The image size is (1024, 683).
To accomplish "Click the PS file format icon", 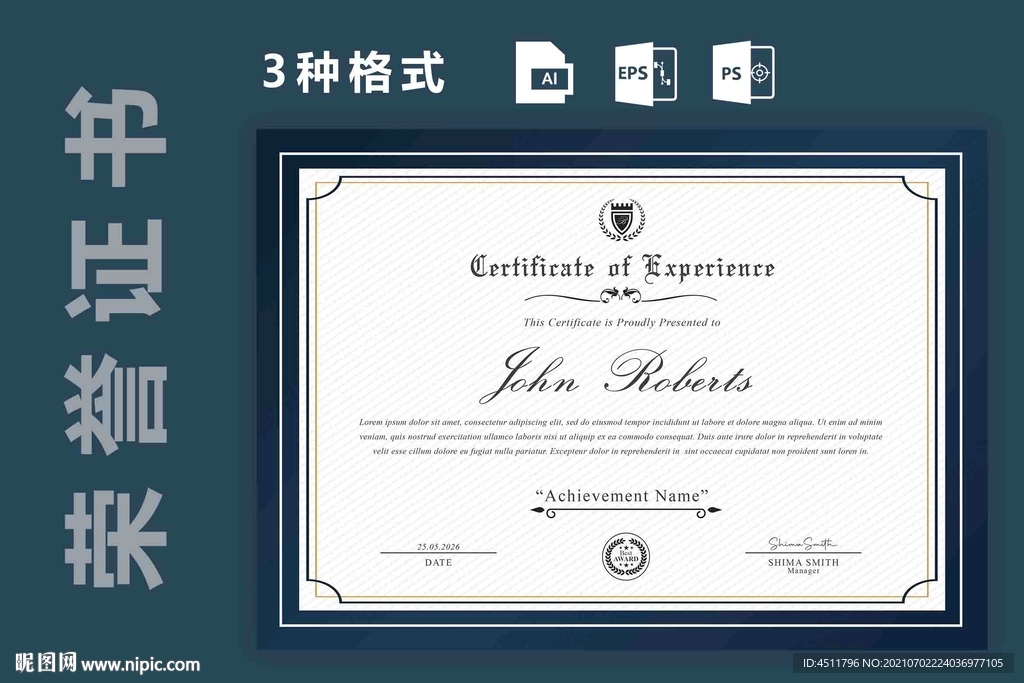I will [x=743, y=72].
